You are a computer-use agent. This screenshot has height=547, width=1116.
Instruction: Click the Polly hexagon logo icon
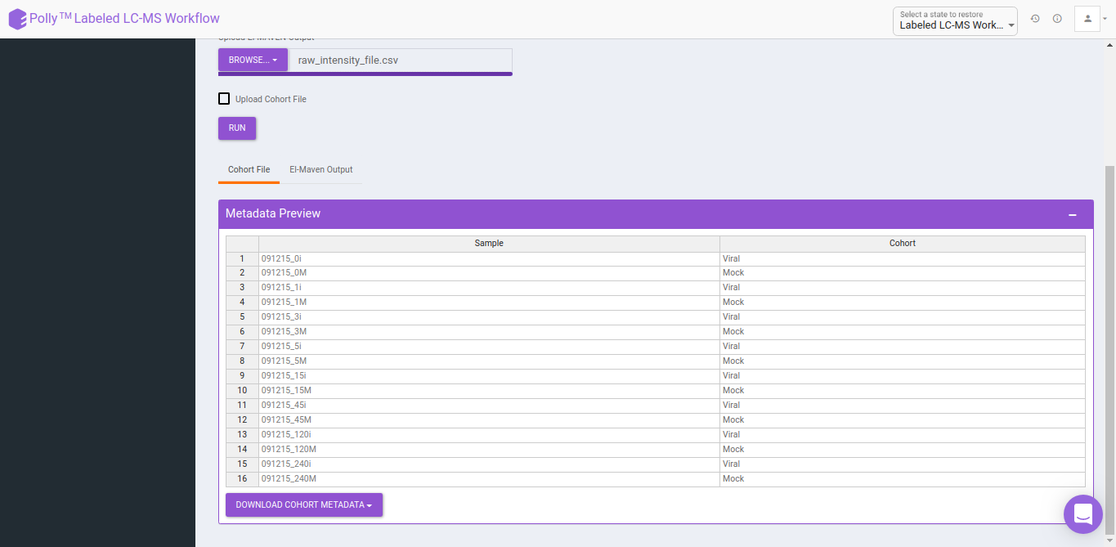click(18, 19)
